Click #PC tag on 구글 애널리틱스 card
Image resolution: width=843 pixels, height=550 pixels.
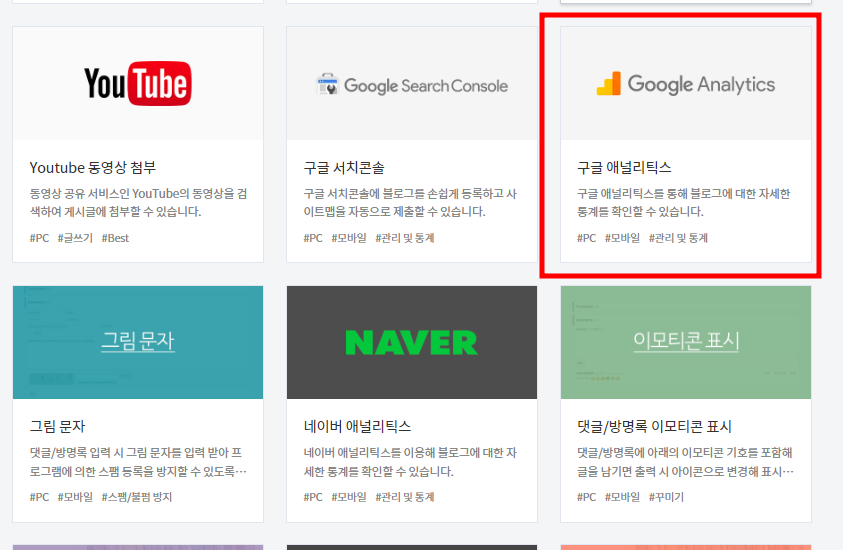click(x=587, y=238)
